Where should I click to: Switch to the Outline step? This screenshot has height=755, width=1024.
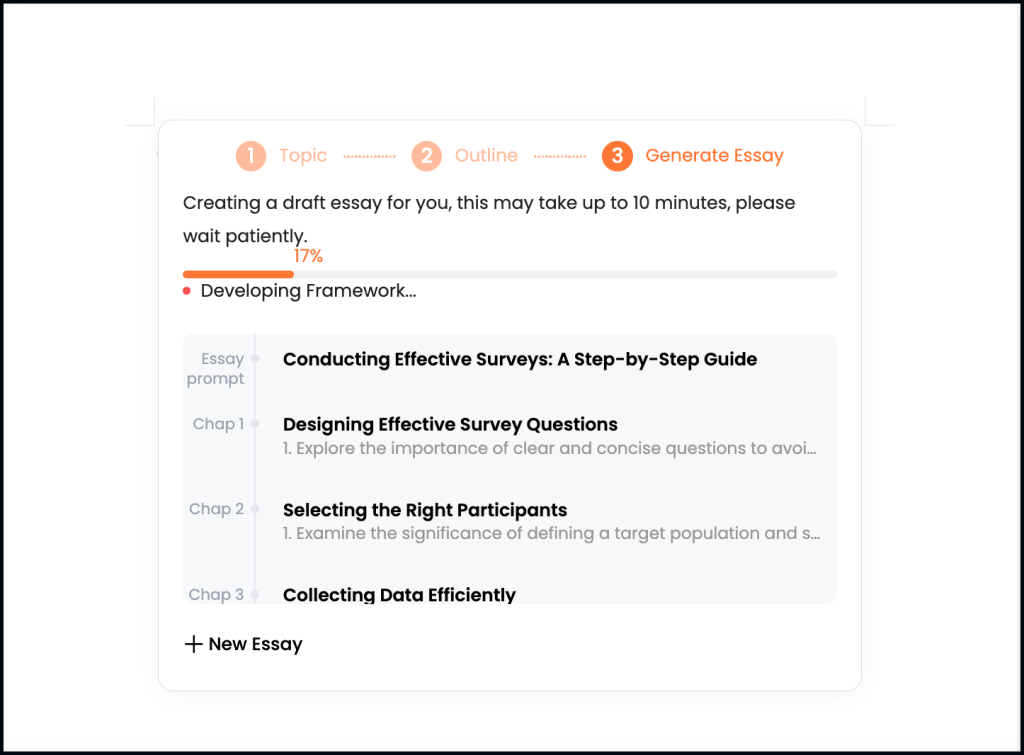486,156
